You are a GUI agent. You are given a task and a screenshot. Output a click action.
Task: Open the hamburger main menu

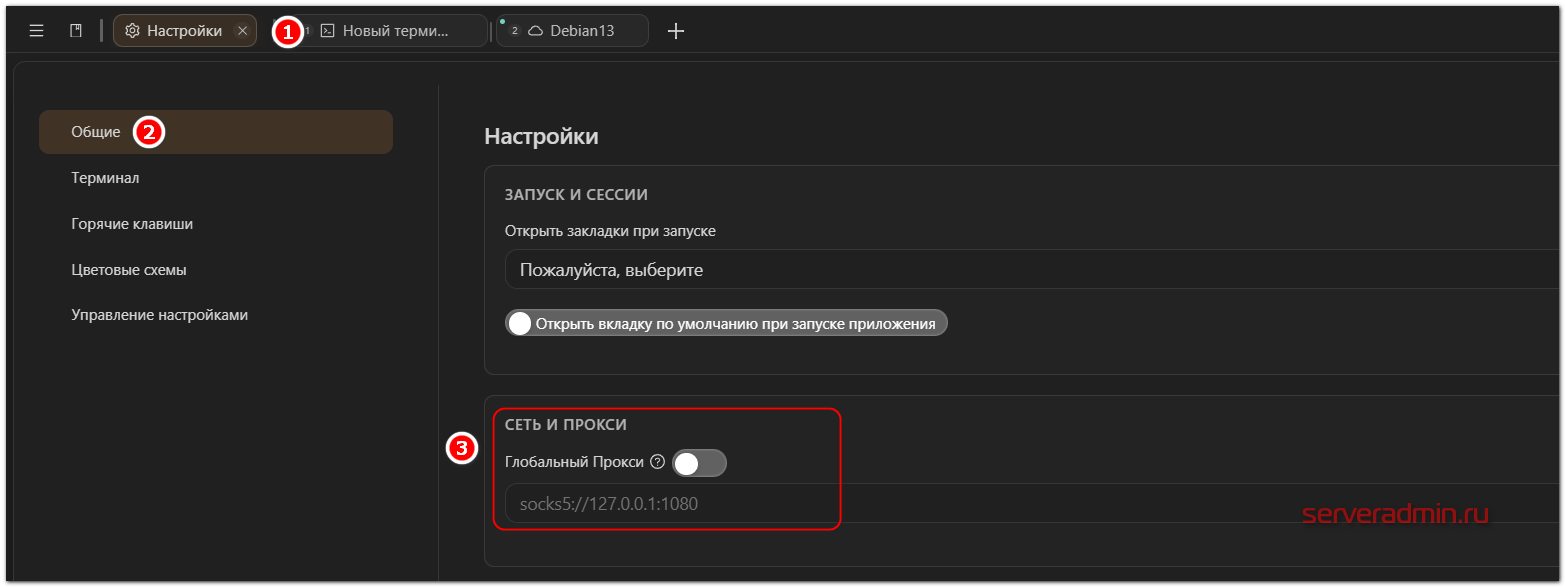36,31
